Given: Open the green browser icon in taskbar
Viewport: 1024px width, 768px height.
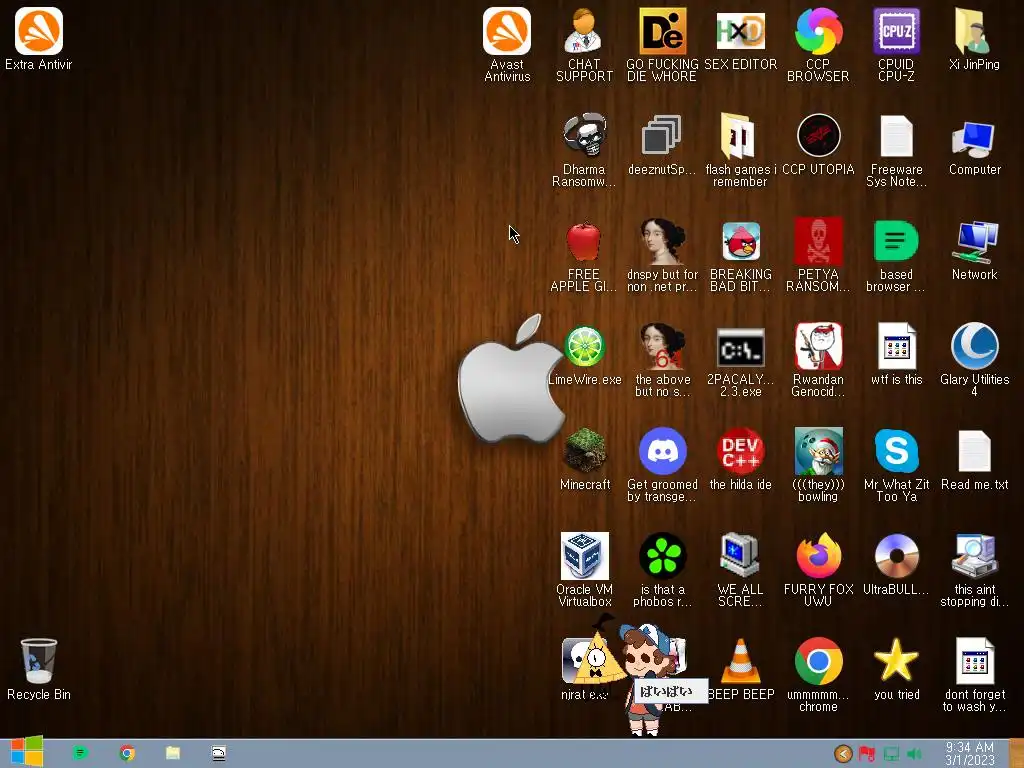Looking at the screenshot, I should click(80, 753).
